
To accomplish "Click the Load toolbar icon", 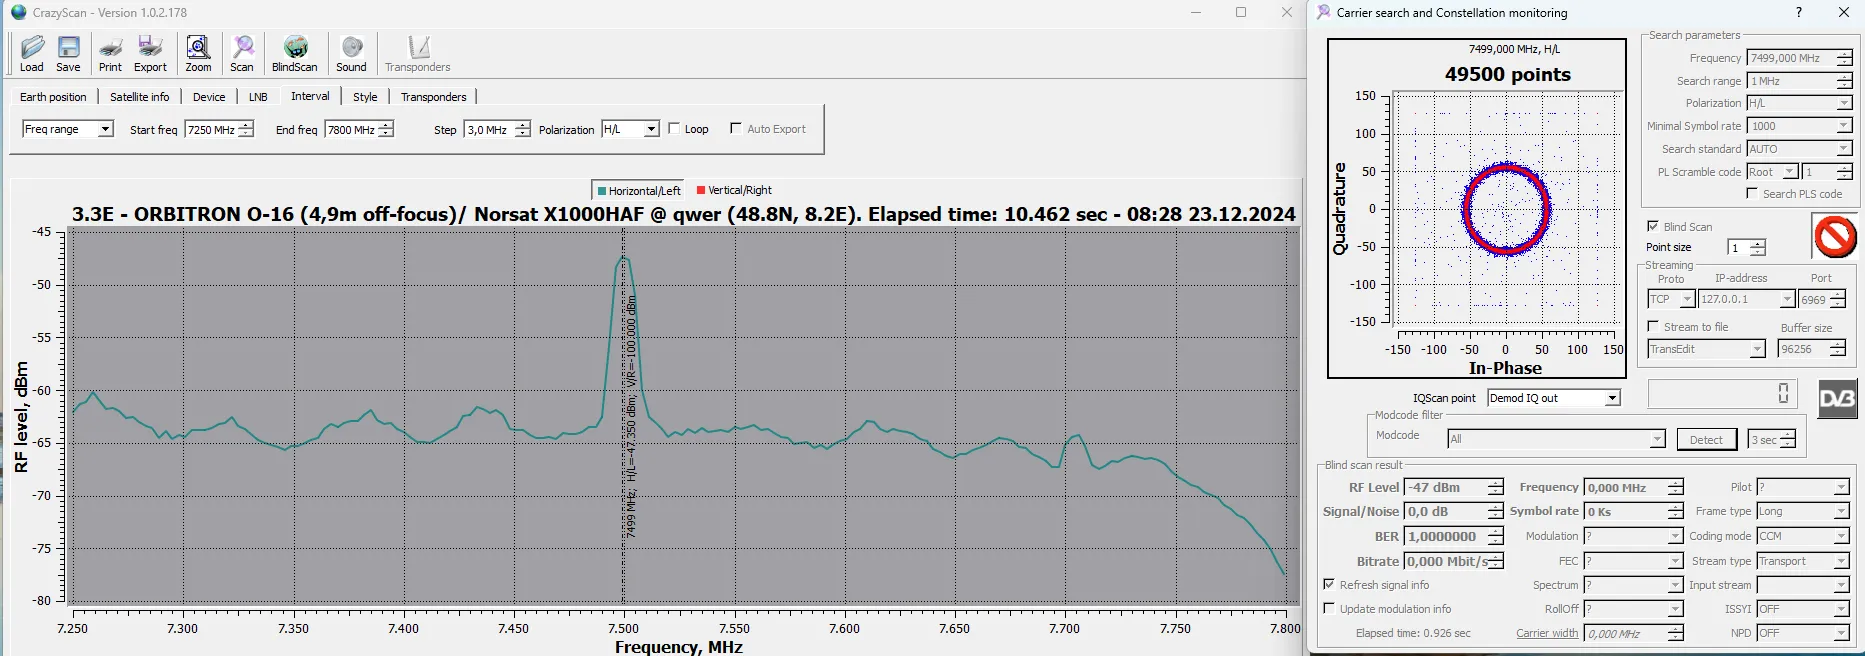I will [x=32, y=54].
